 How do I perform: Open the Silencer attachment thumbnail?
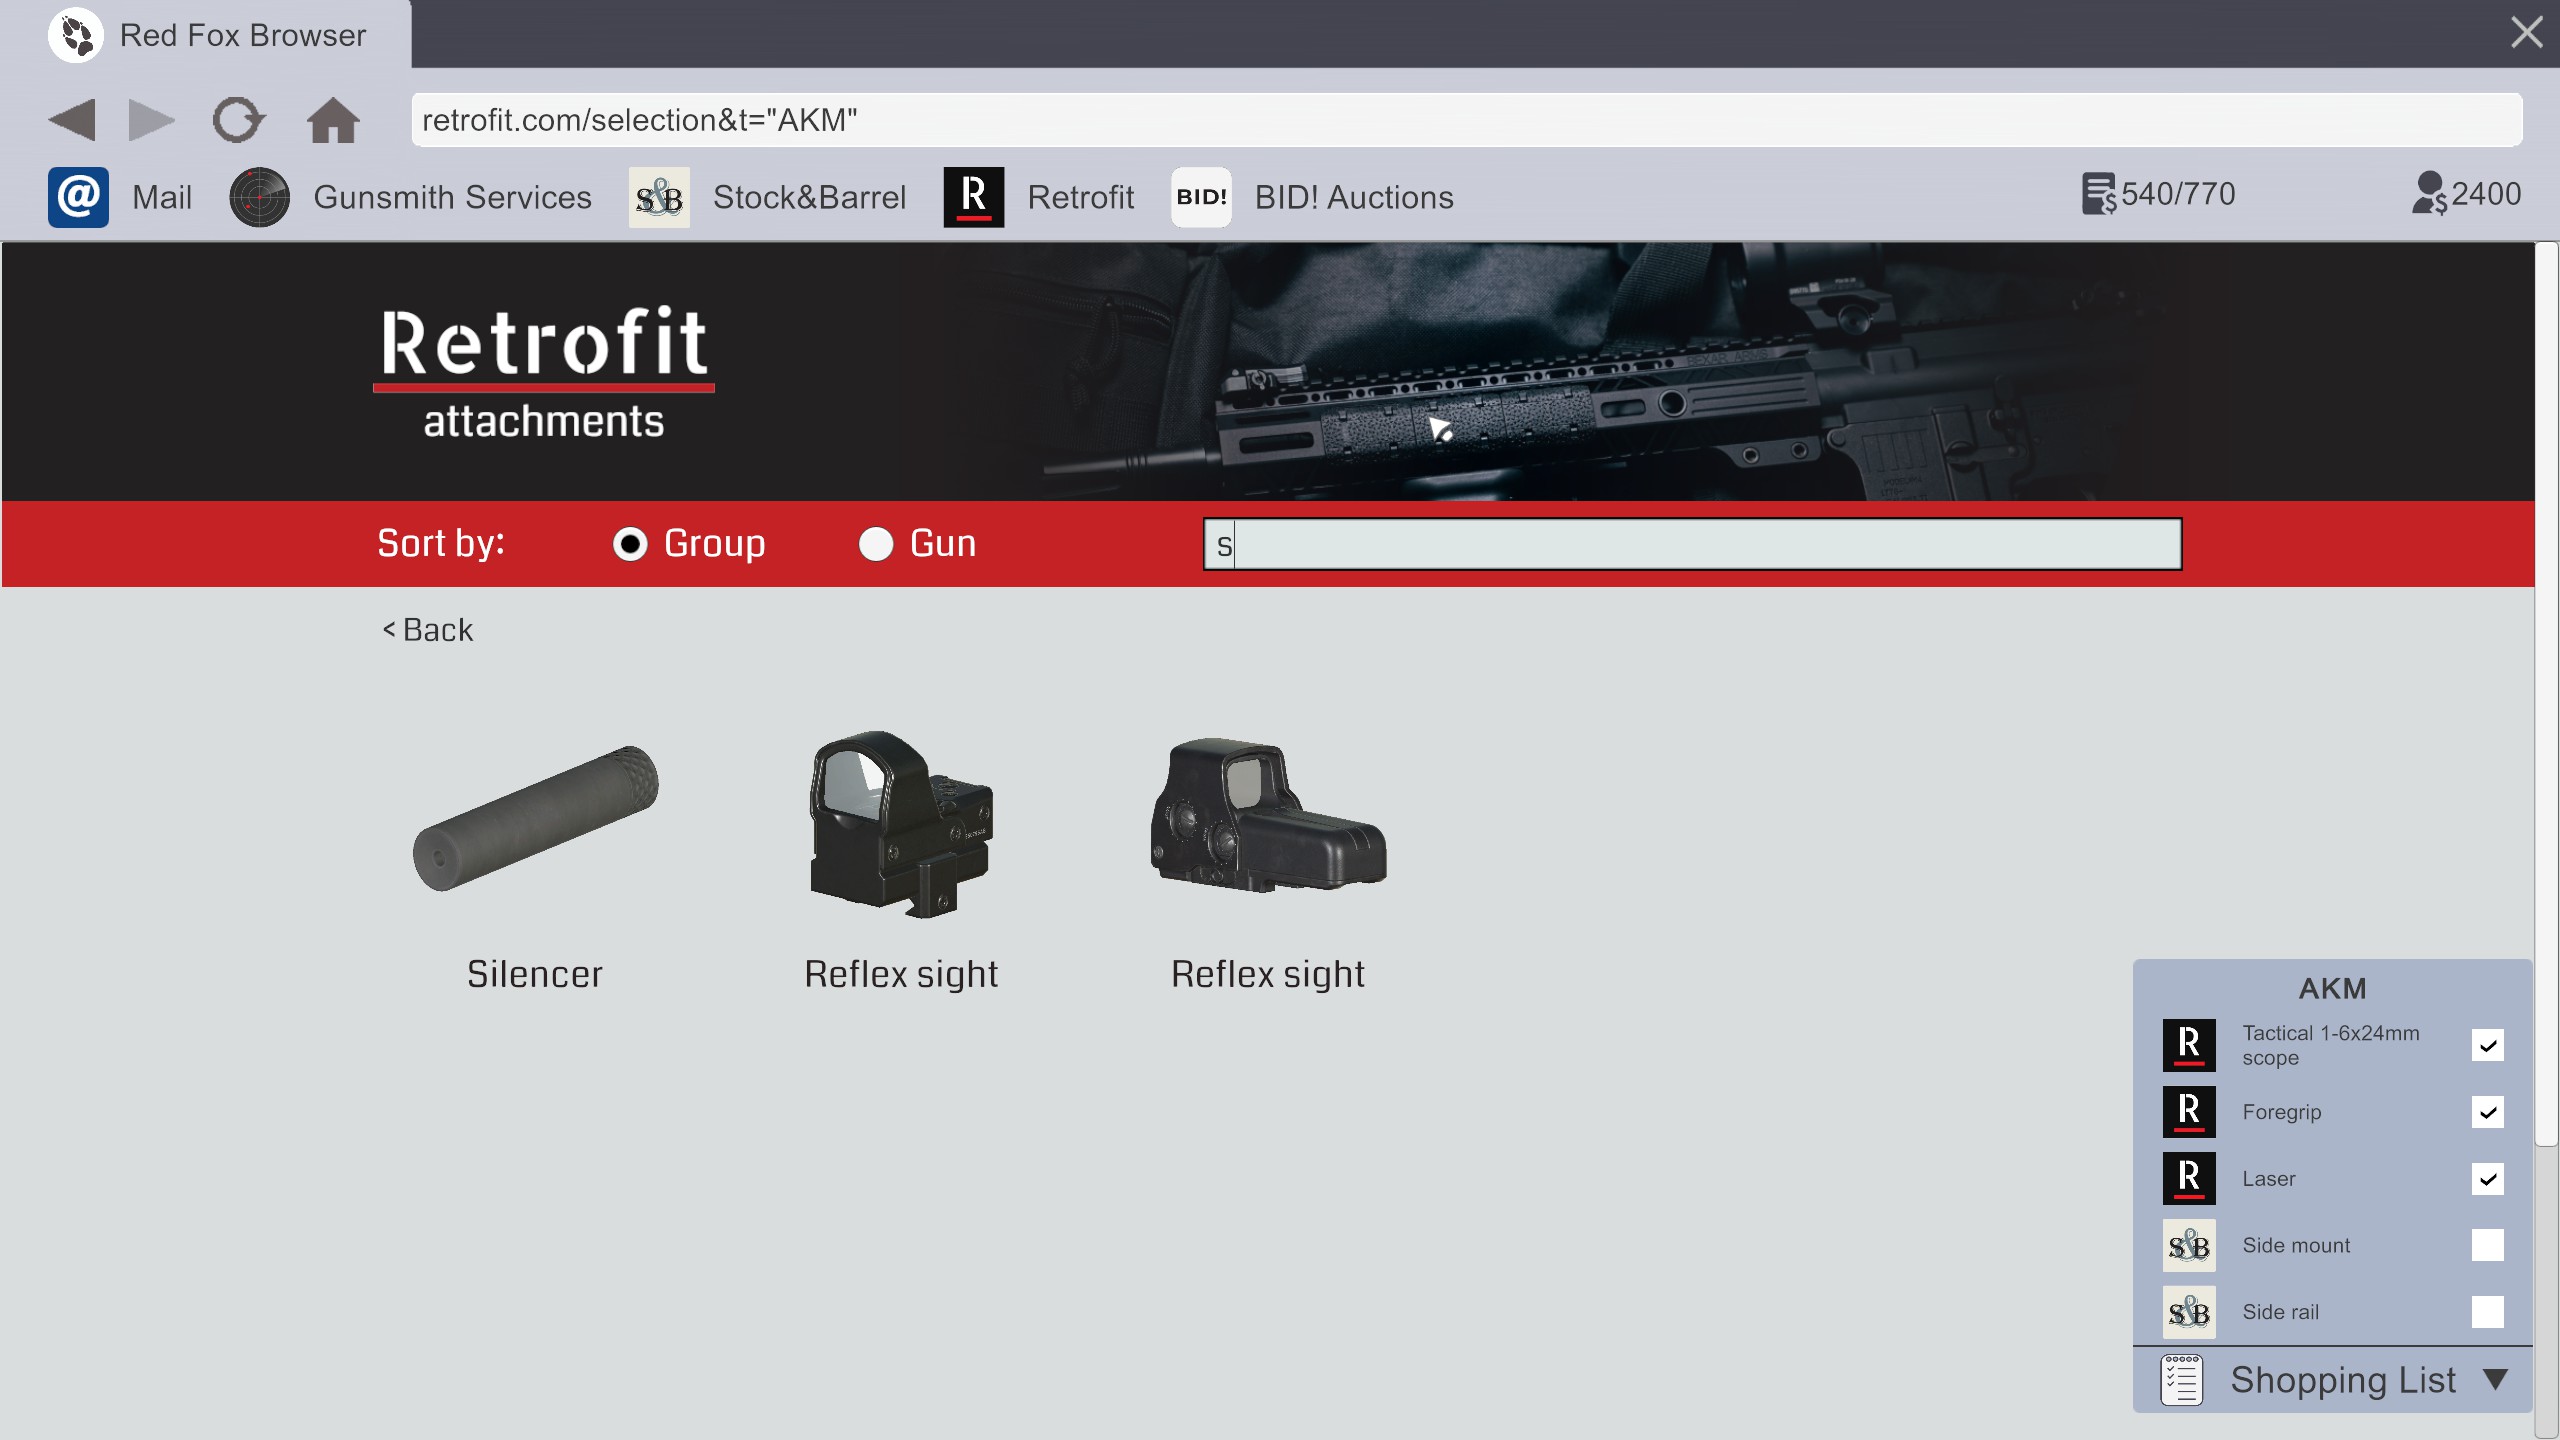535,820
